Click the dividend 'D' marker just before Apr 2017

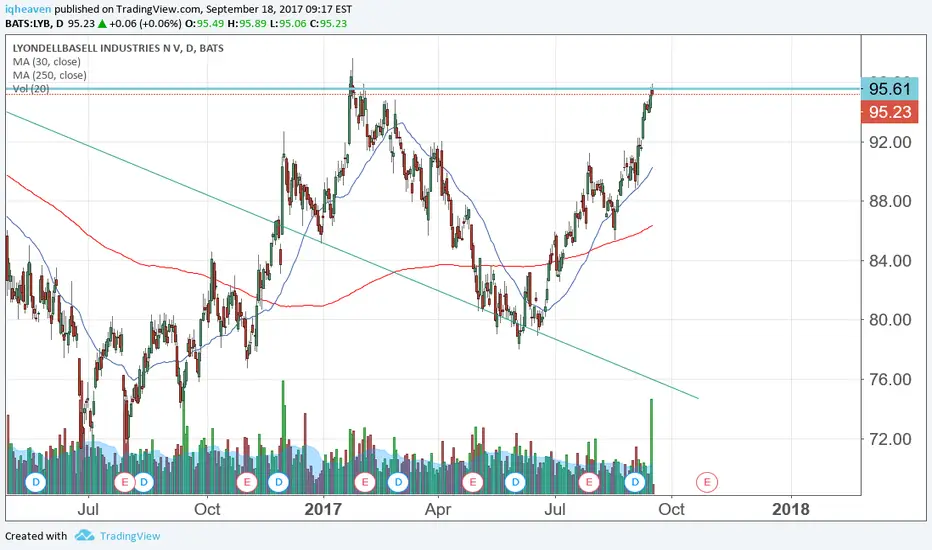(398, 482)
